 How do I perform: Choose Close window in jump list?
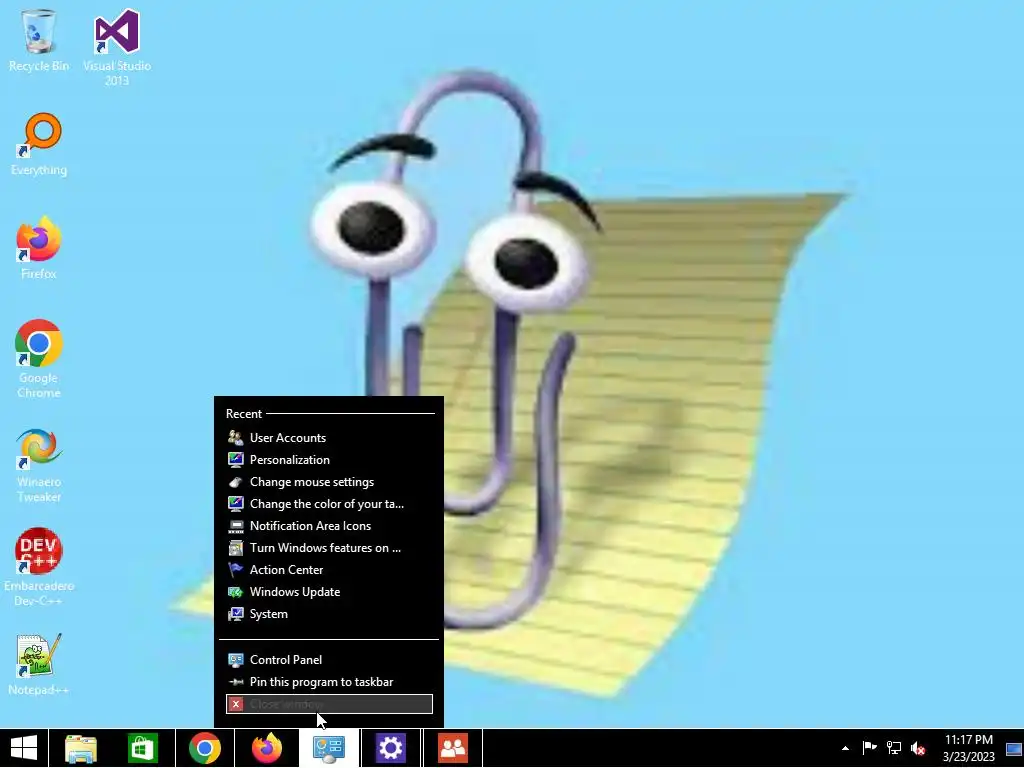pyautogui.click(x=329, y=704)
